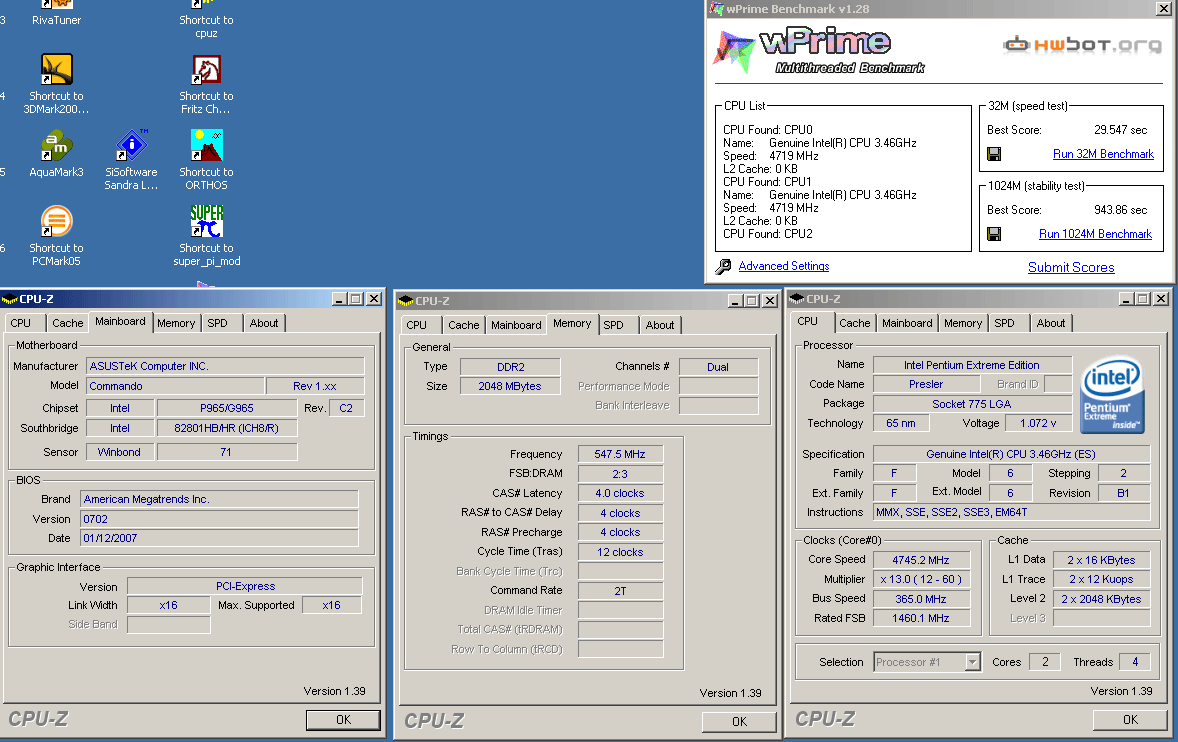1178x742 pixels.
Task: Run the 1024M benchmark
Action: [x=1095, y=234]
